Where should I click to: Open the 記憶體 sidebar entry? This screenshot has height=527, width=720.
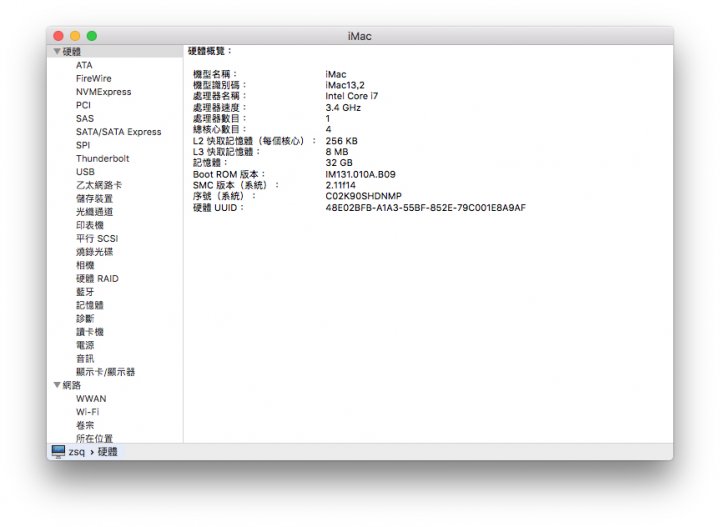click(90, 305)
